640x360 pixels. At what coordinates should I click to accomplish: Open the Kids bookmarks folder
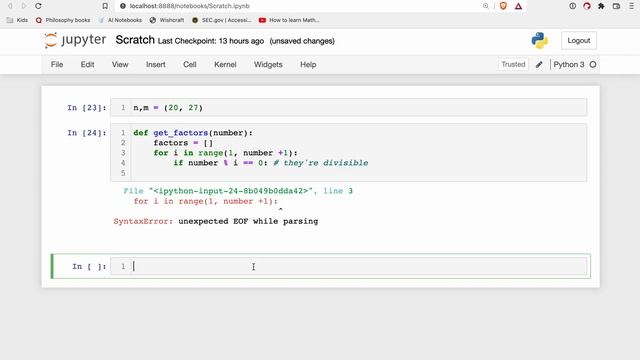18,20
